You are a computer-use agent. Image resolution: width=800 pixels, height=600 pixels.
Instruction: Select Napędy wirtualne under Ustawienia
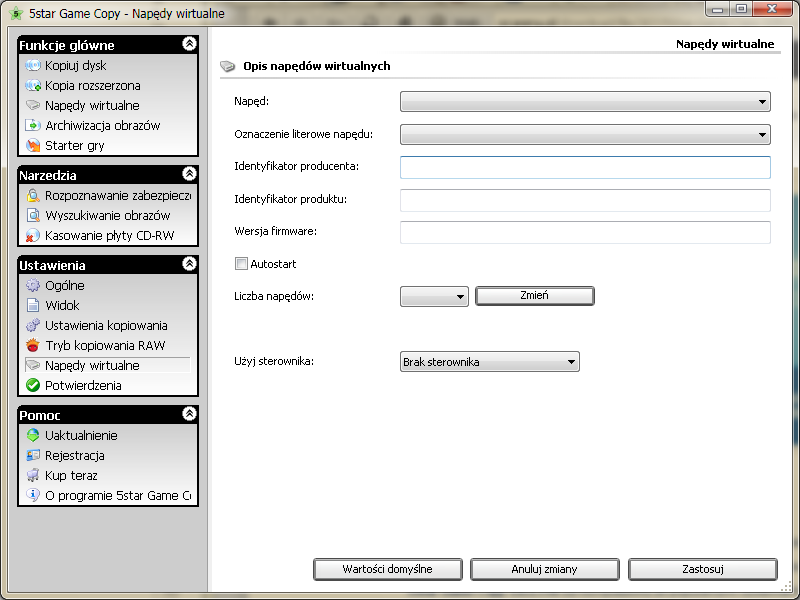107,365
